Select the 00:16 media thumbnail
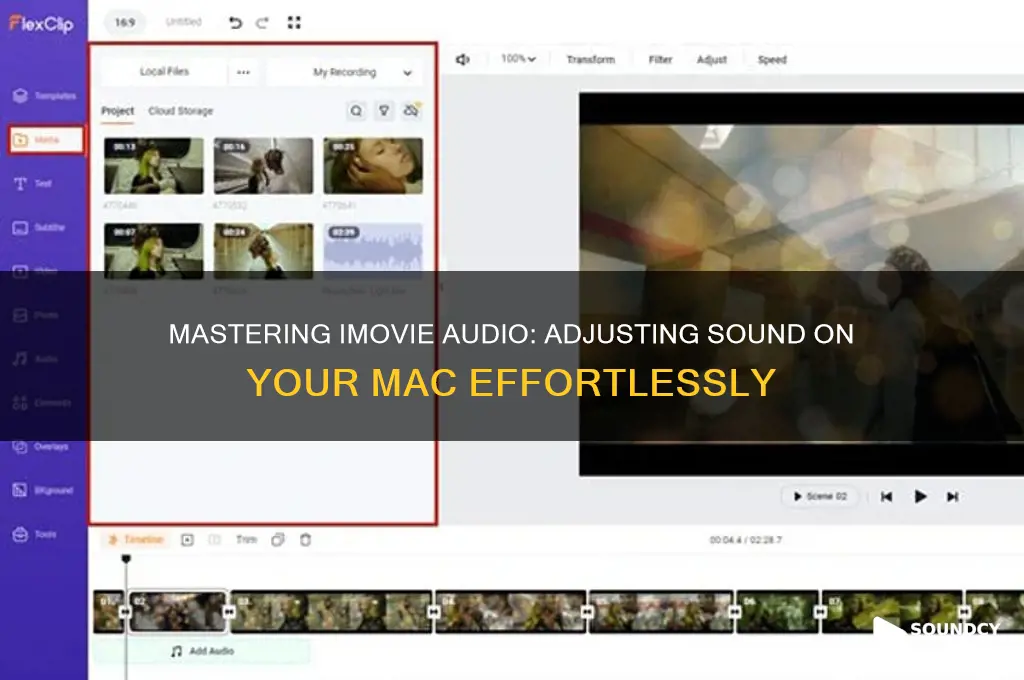The image size is (1024, 680). [263, 166]
